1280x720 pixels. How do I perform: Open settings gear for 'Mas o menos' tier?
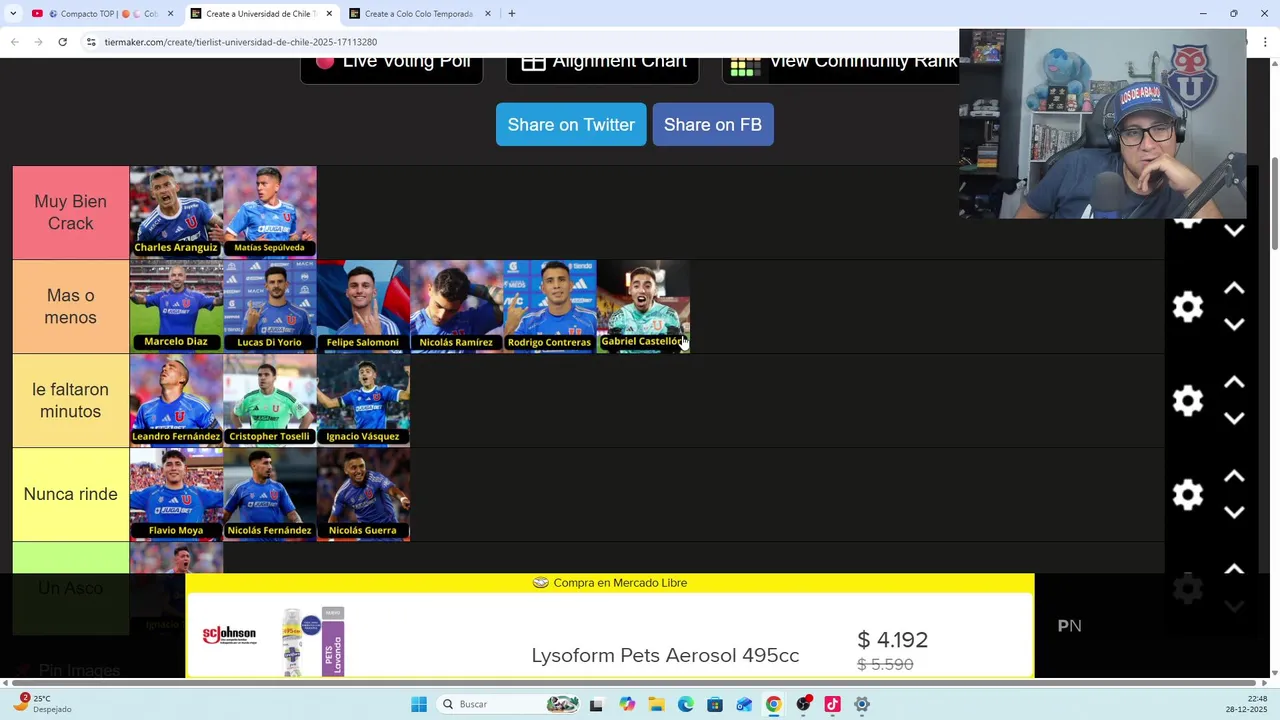[x=1188, y=307]
